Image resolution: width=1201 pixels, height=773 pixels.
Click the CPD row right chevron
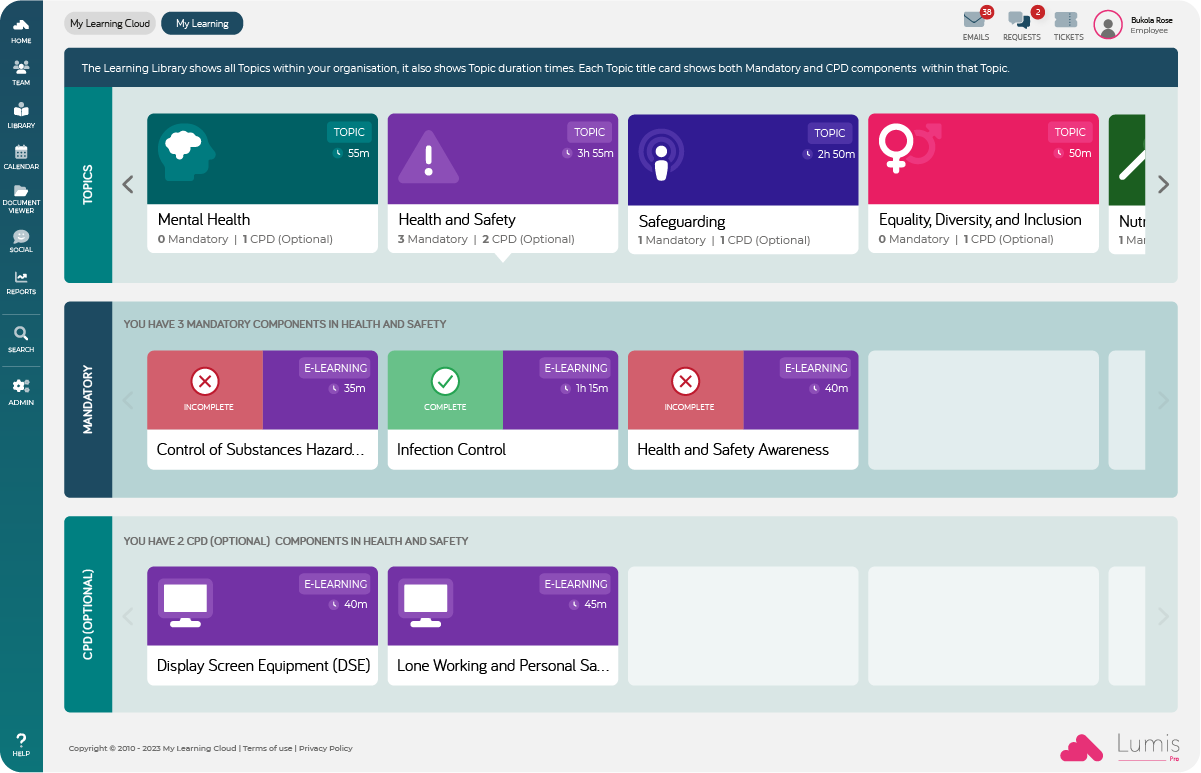1163,617
